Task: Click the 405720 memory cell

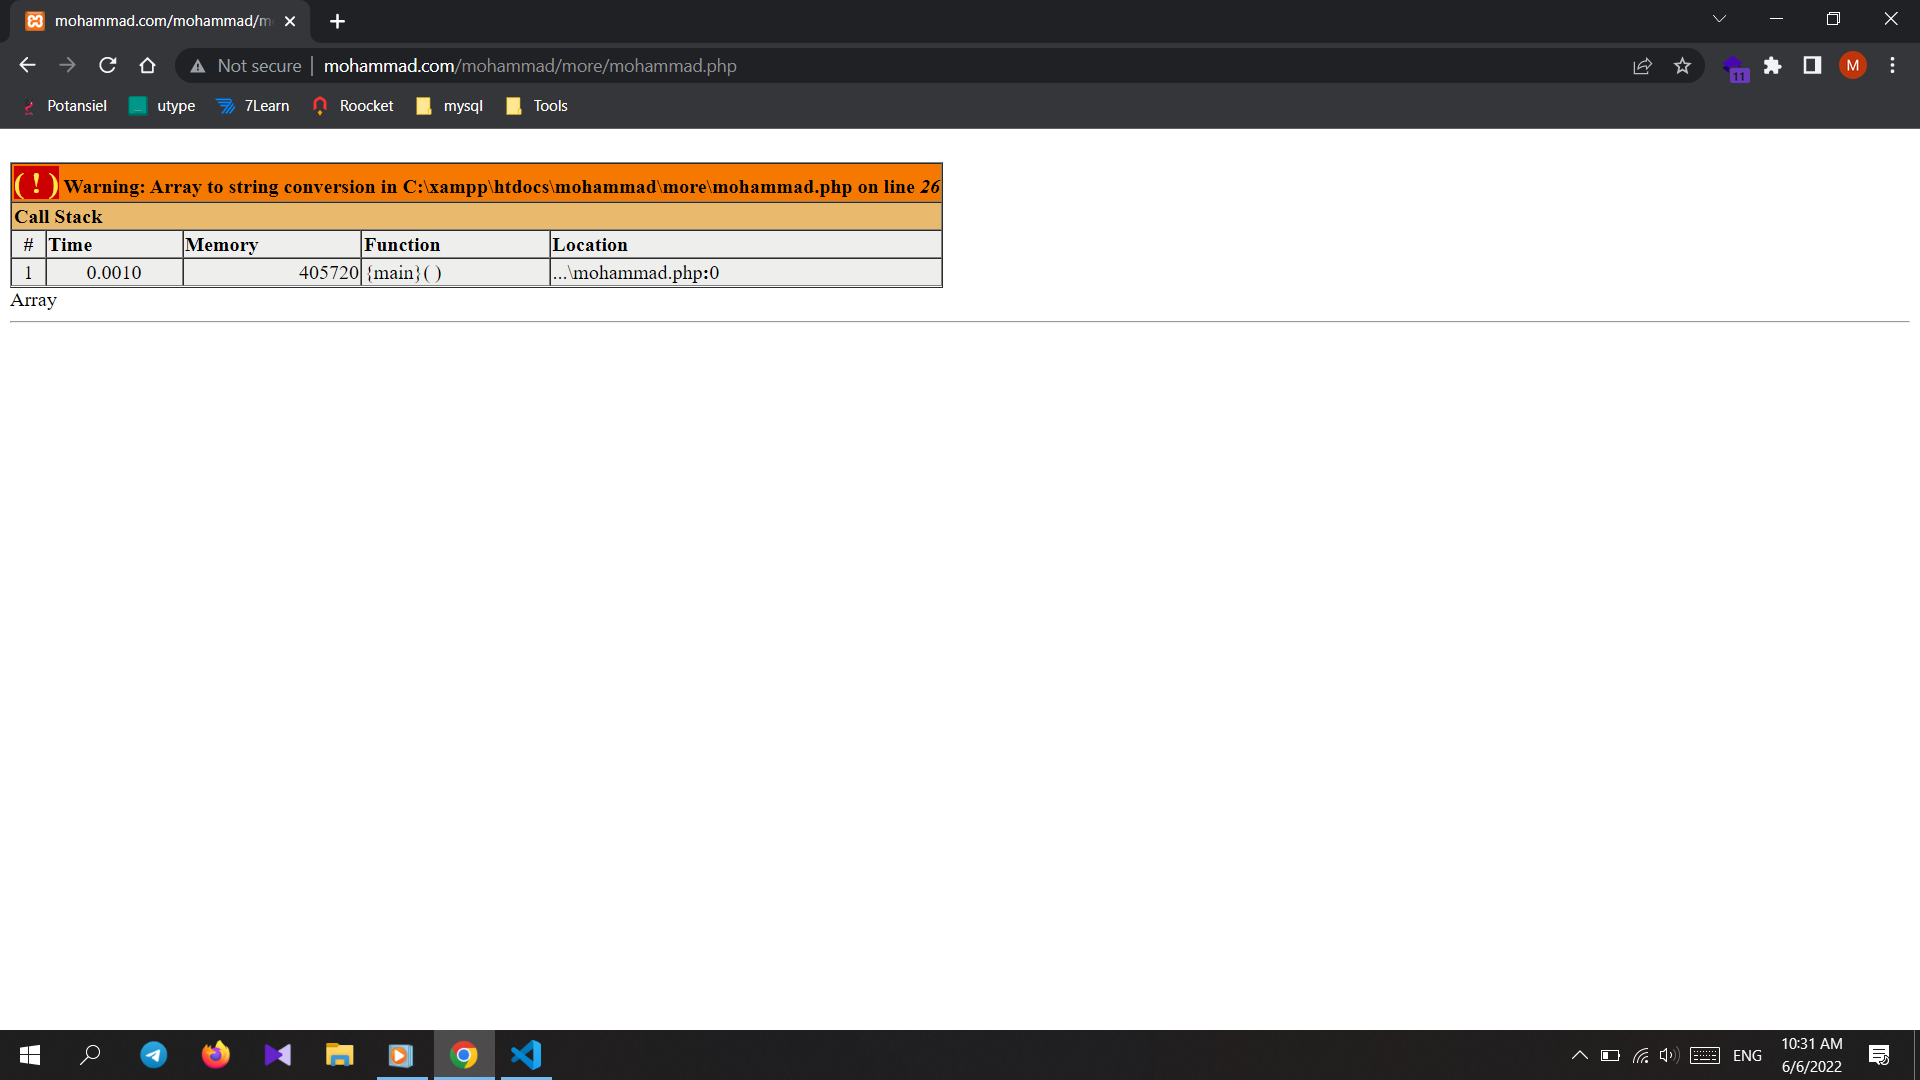Action: (x=271, y=273)
